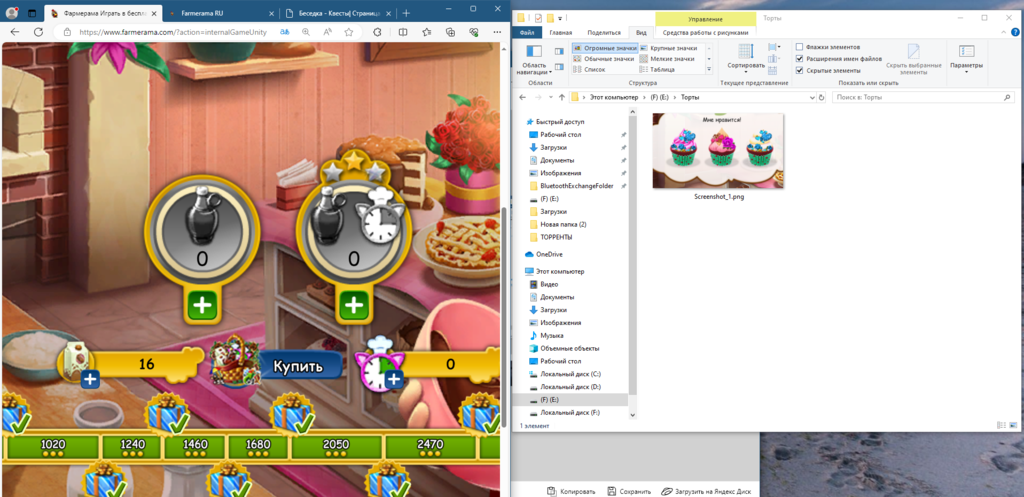Go up one folder in Explorer

pyautogui.click(x=562, y=97)
